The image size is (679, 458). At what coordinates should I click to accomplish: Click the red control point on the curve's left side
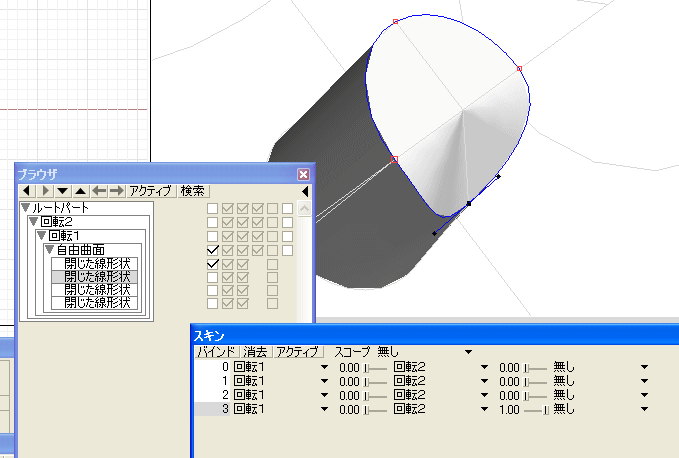click(x=395, y=159)
